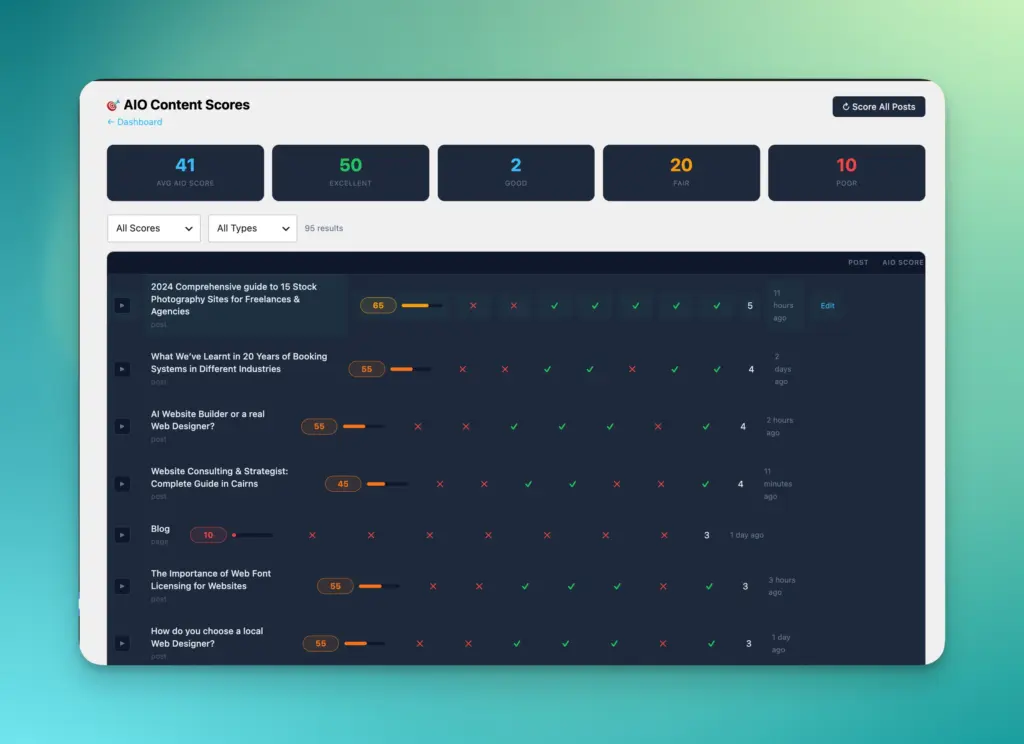Click first red X in Blog row
This screenshot has height=744, width=1024.
click(x=312, y=535)
